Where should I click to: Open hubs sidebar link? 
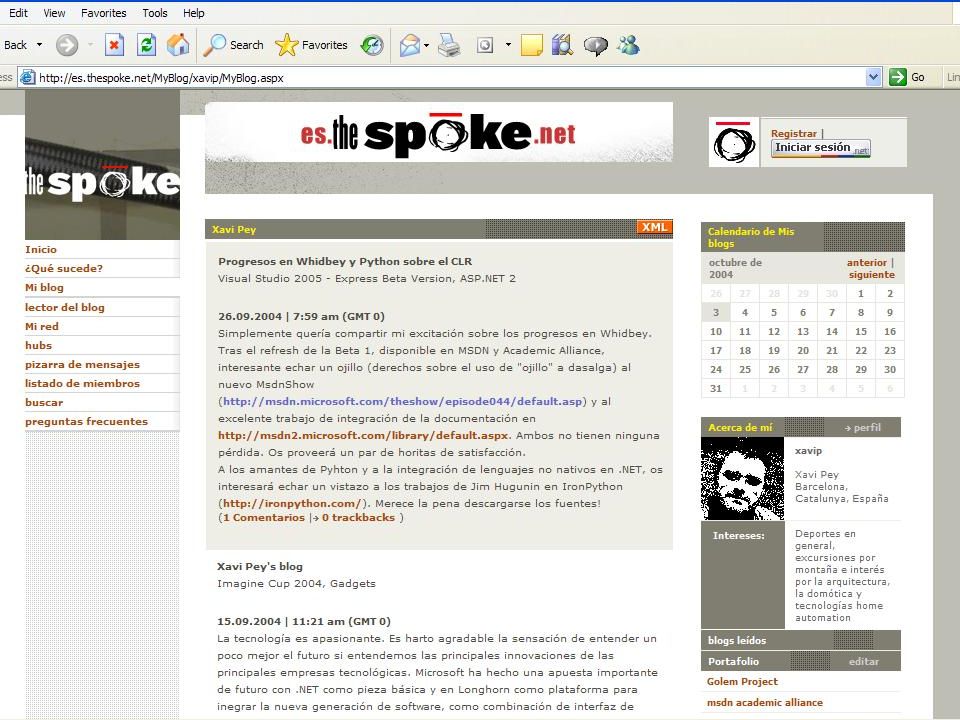click(x=39, y=345)
